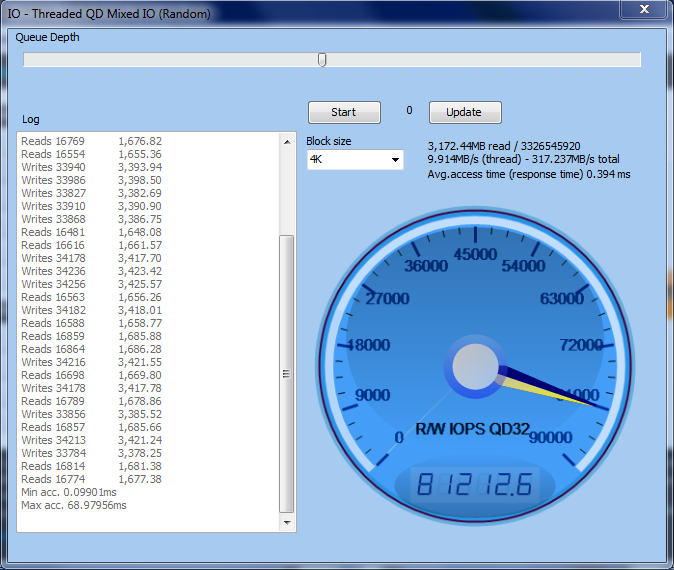This screenshot has width=674, height=570.
Task: Click the log scrollbar down arrow
Action: [288, 523]
